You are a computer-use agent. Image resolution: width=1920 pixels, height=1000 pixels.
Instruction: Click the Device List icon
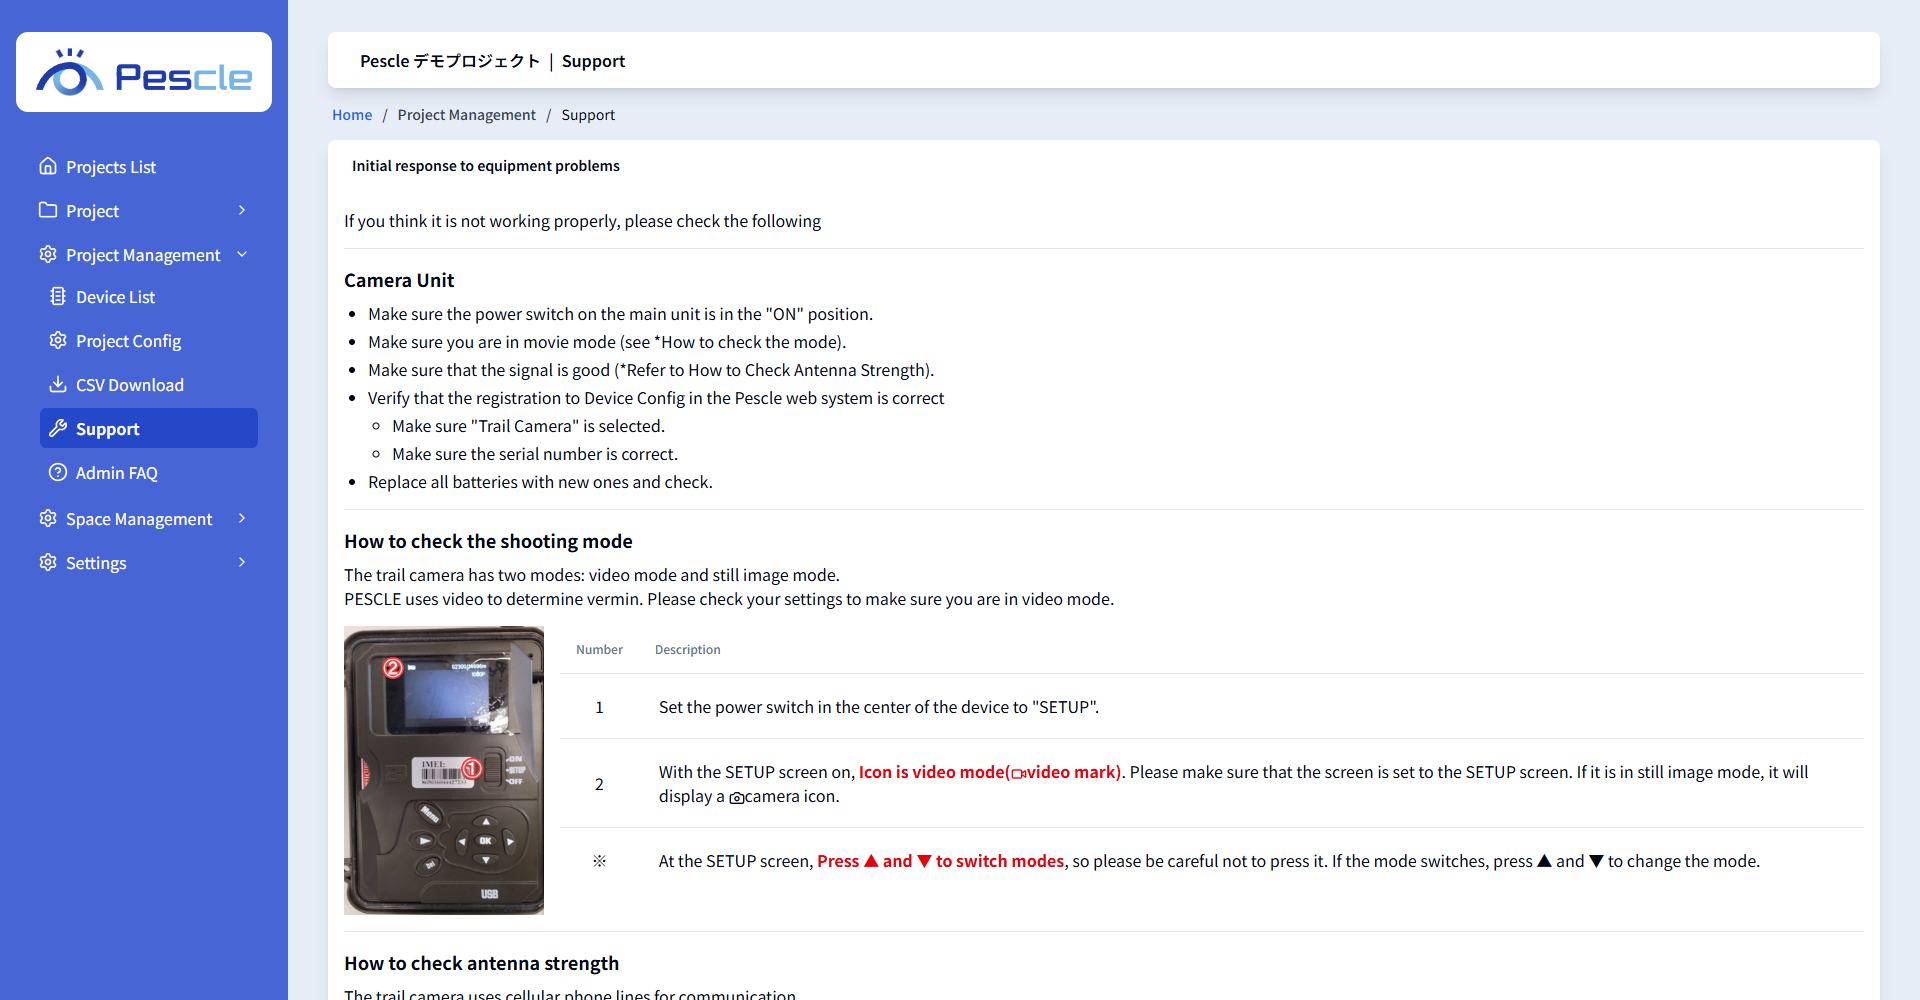click(58, 296)
